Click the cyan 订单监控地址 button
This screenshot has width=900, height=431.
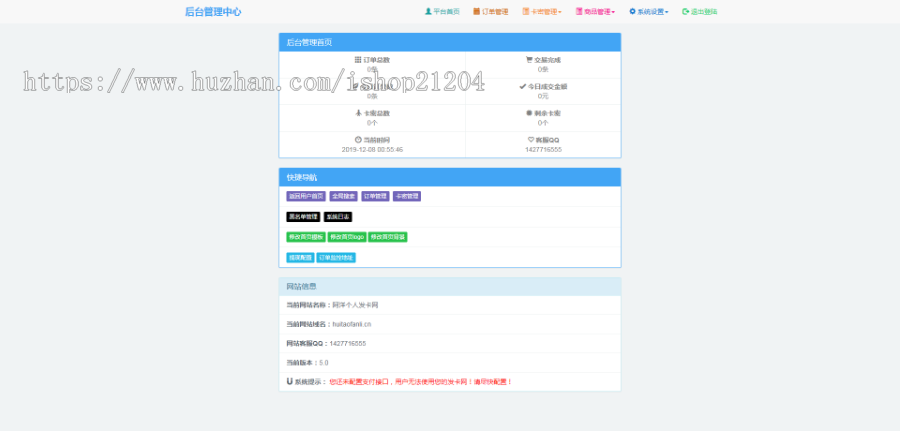336,258
